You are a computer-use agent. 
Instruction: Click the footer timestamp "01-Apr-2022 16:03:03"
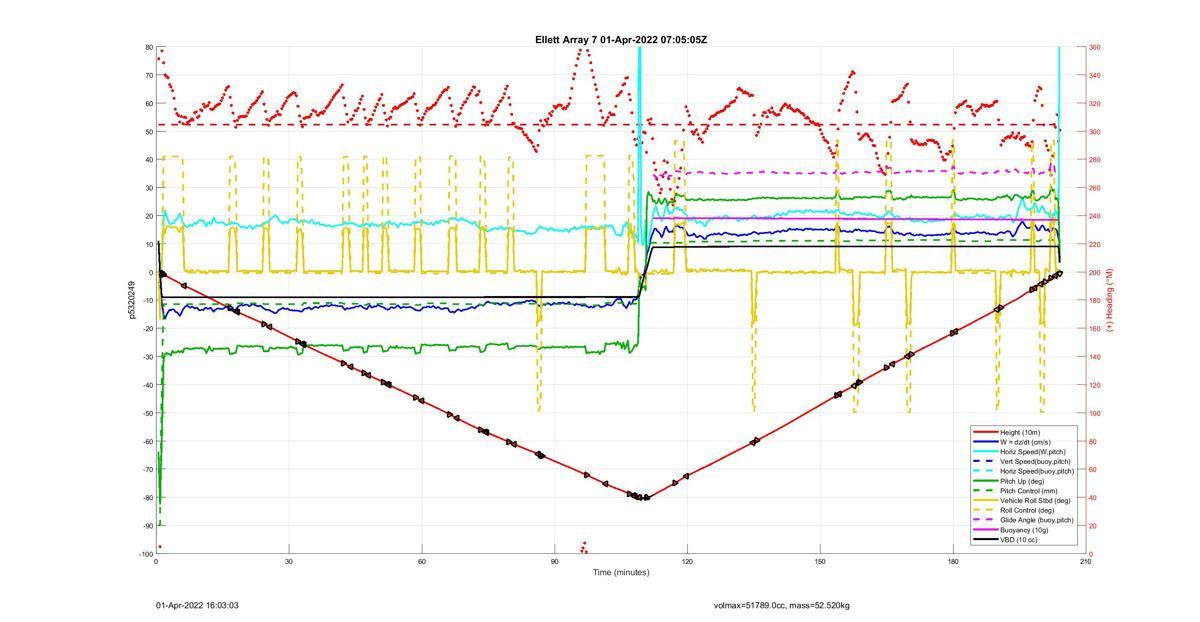[x=197, y=605]
